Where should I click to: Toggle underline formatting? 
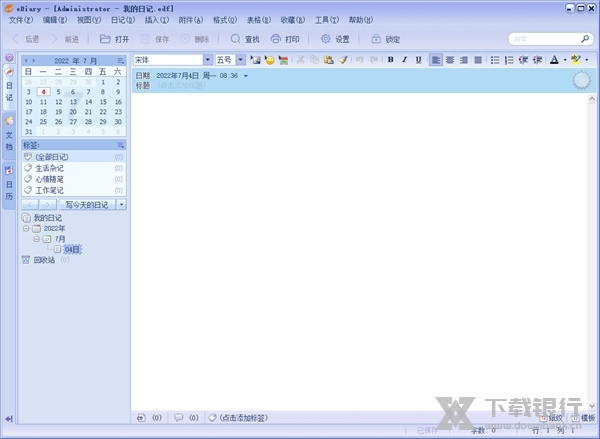[419, 60]
